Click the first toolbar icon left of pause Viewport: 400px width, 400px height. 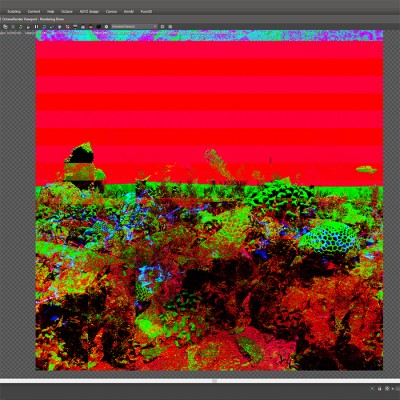click(28, 27)
